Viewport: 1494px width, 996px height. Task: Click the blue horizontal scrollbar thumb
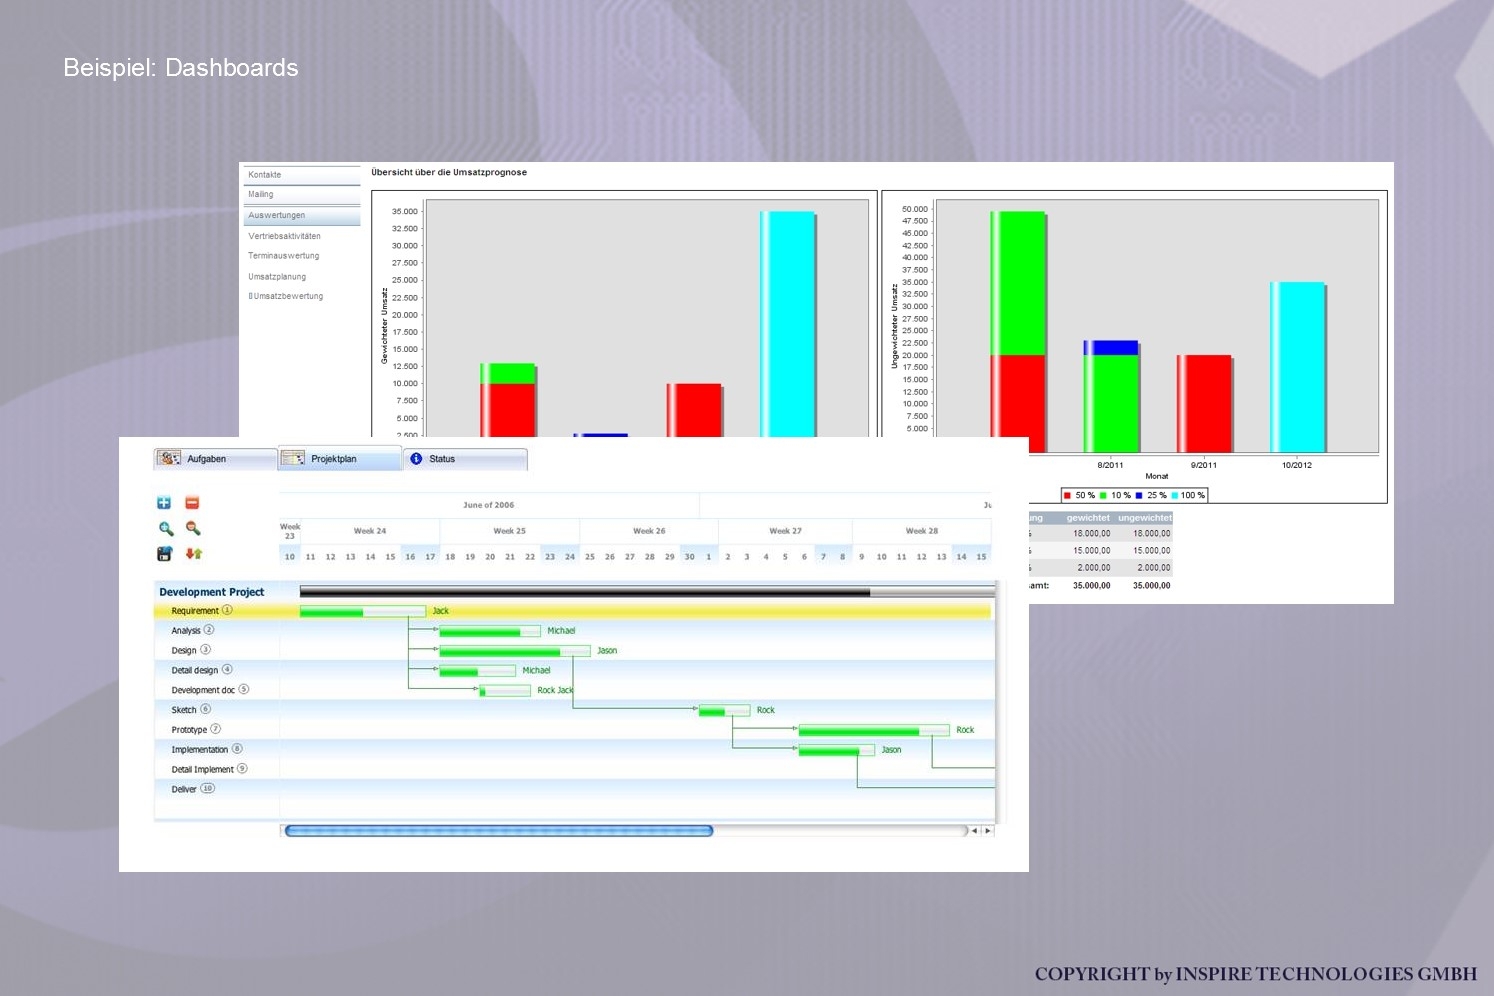click(x=499, y=831)
